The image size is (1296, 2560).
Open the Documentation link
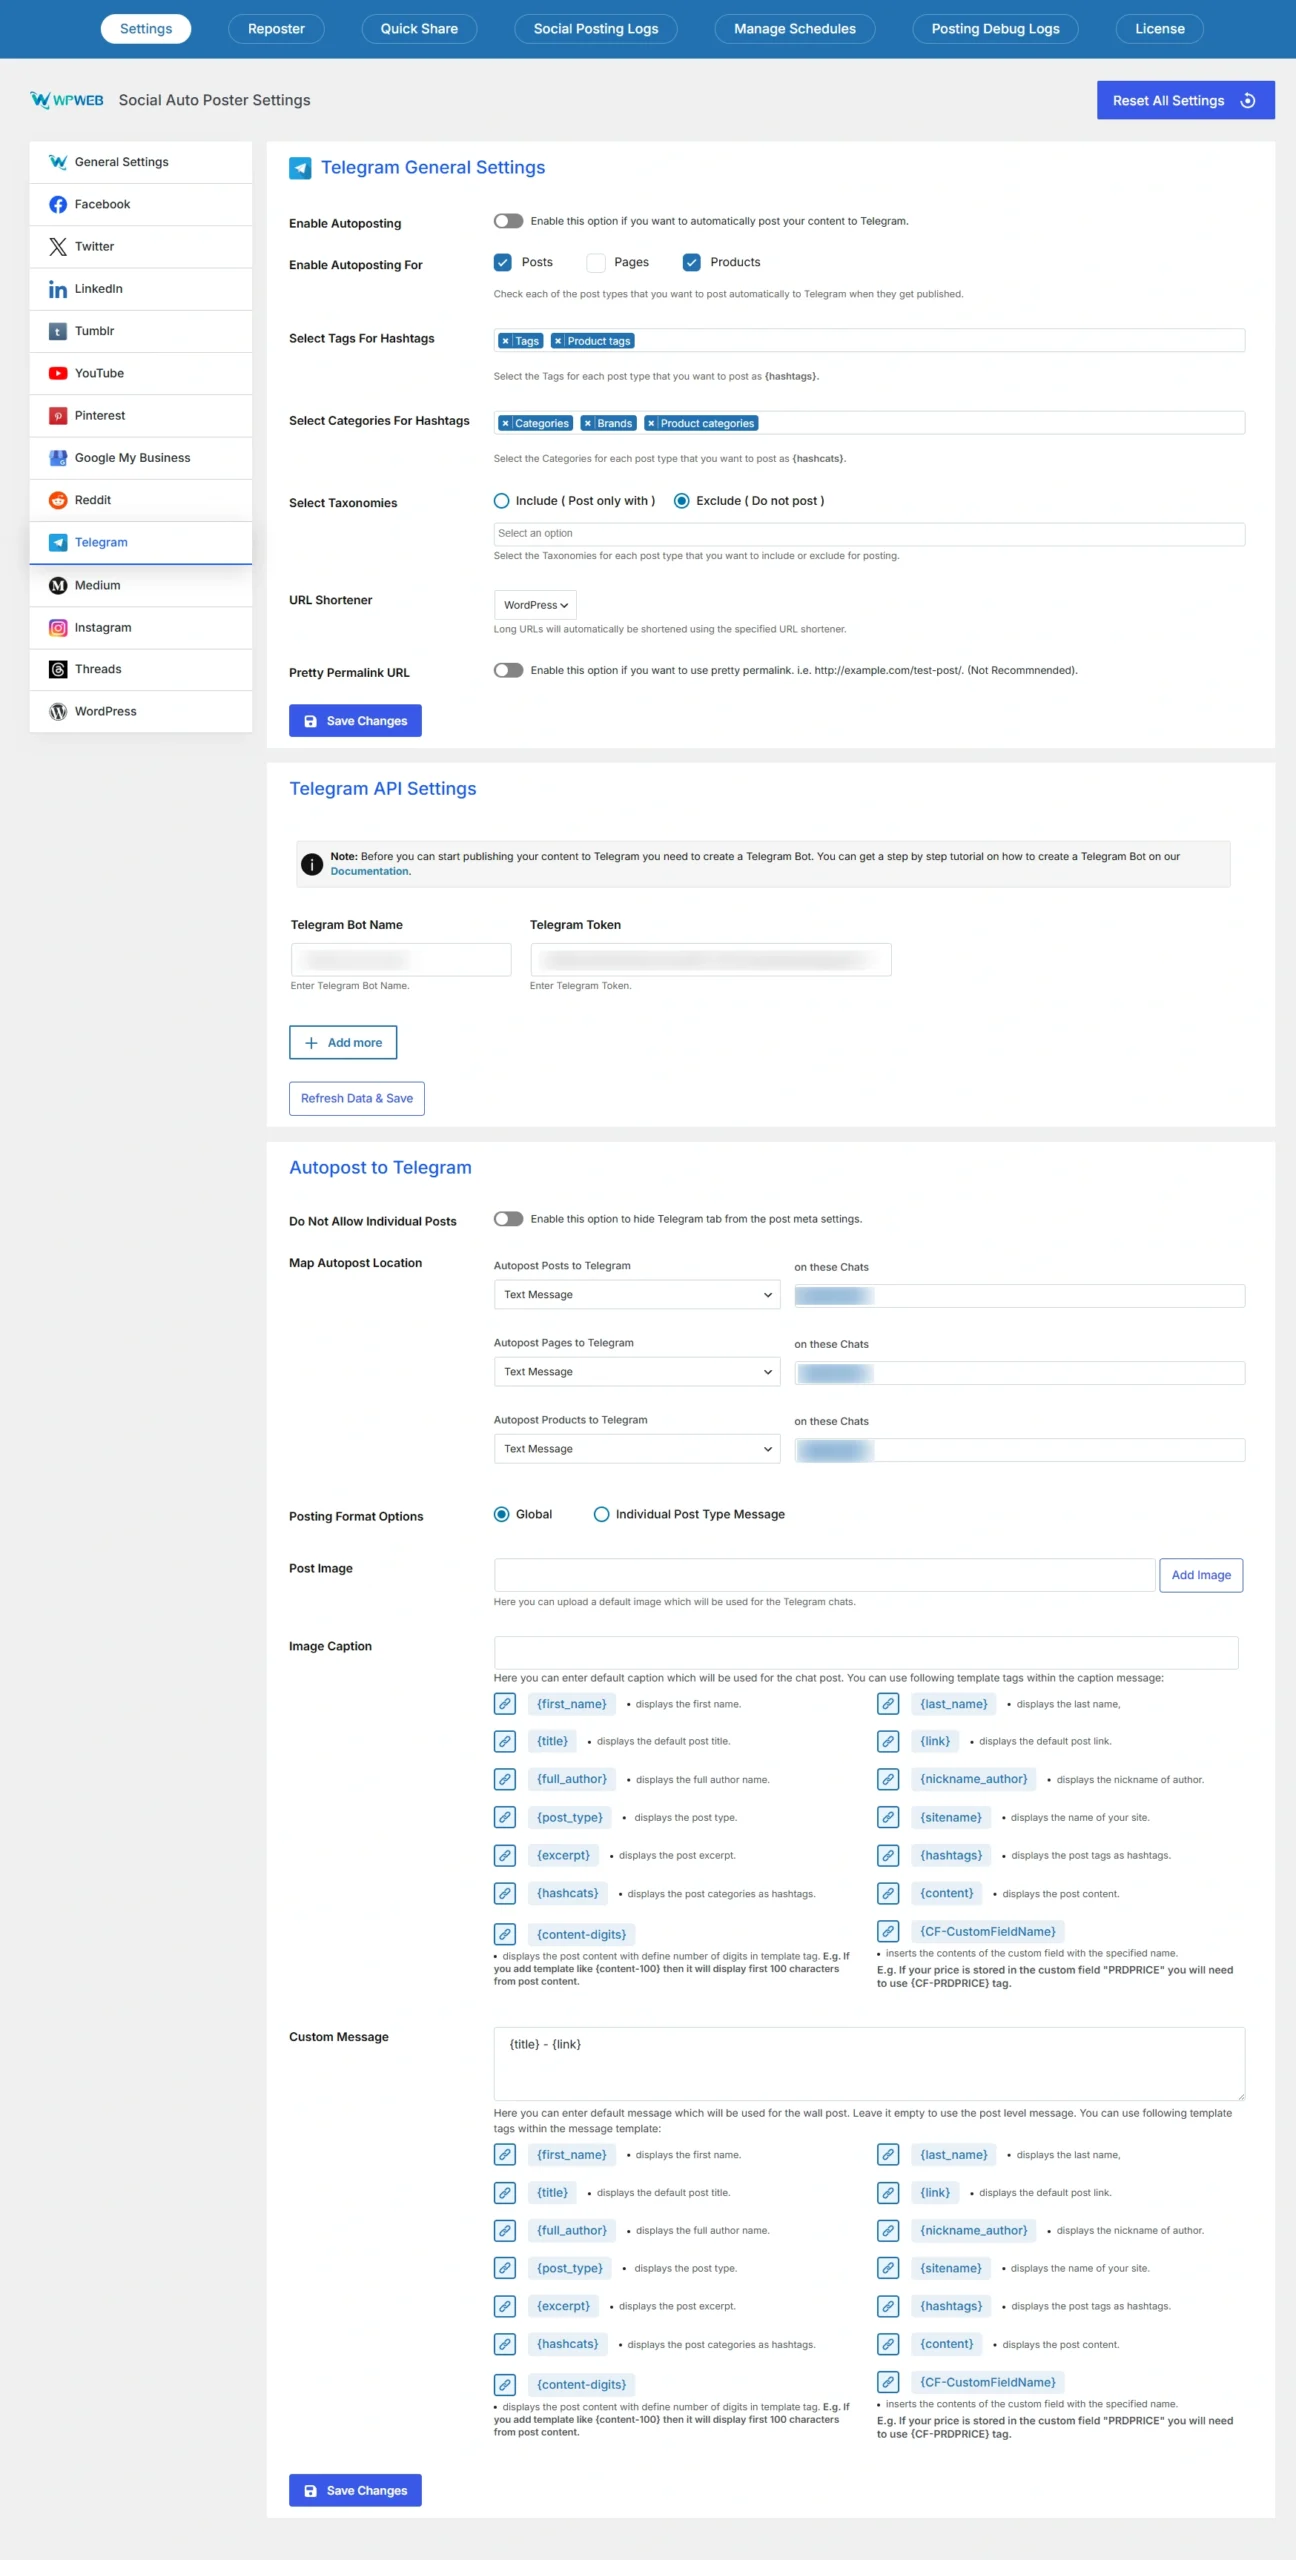[370, 872]
